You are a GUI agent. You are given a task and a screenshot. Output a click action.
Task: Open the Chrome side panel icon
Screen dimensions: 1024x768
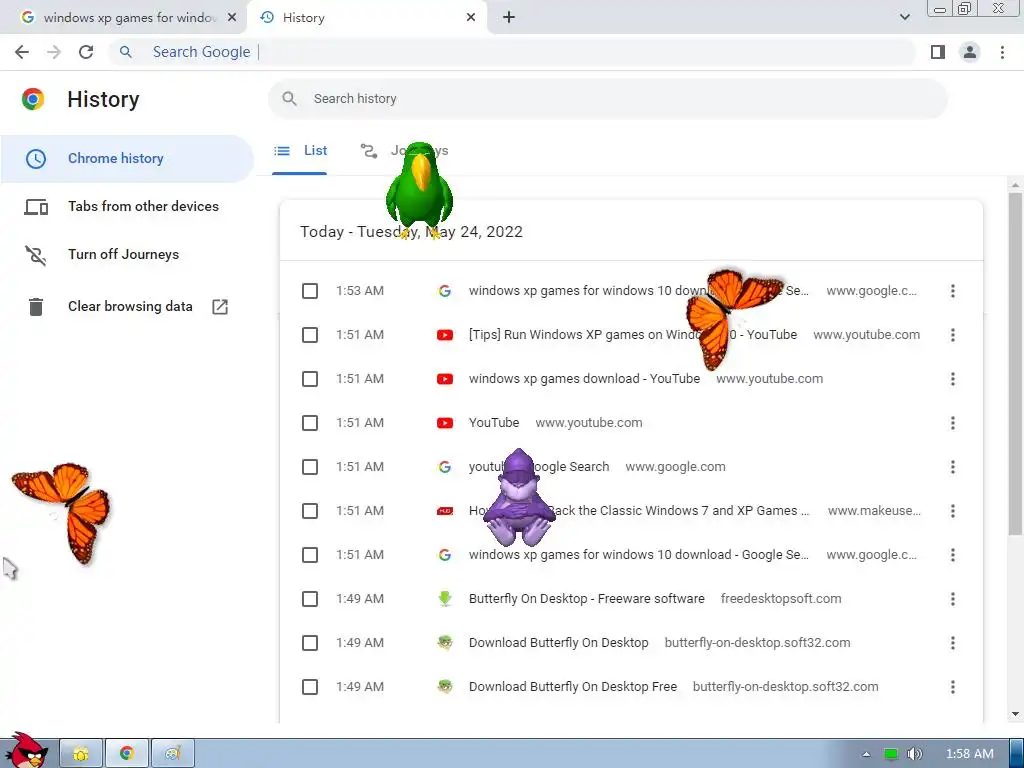coord(938,52)
